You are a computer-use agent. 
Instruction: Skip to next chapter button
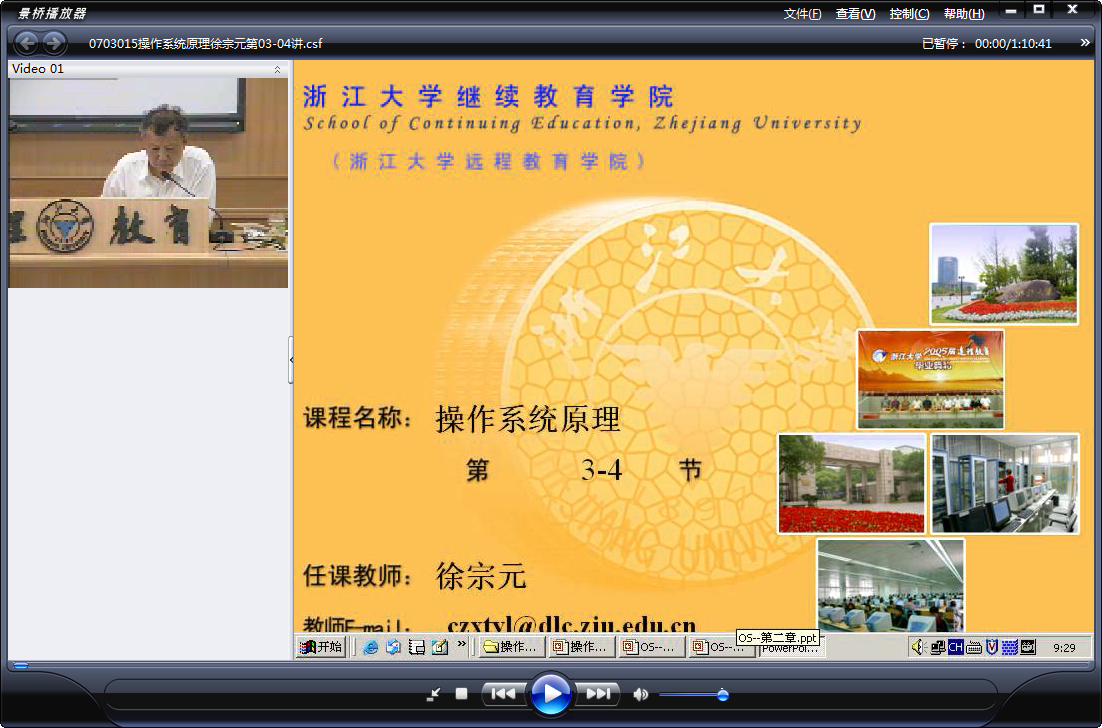pos(597,694)
